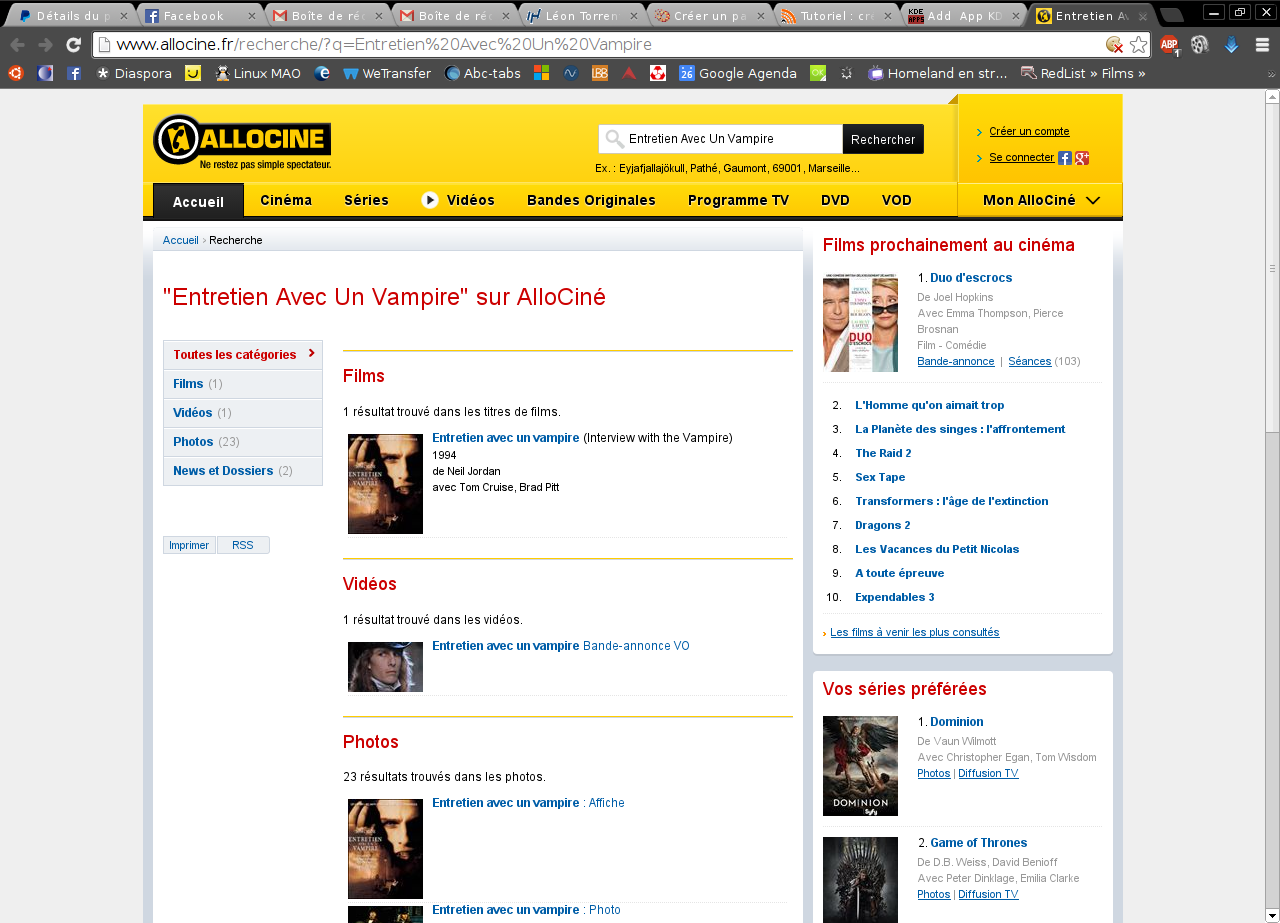
Task: Switch to the Tutoriel browser tab
Action: point(837,16)
